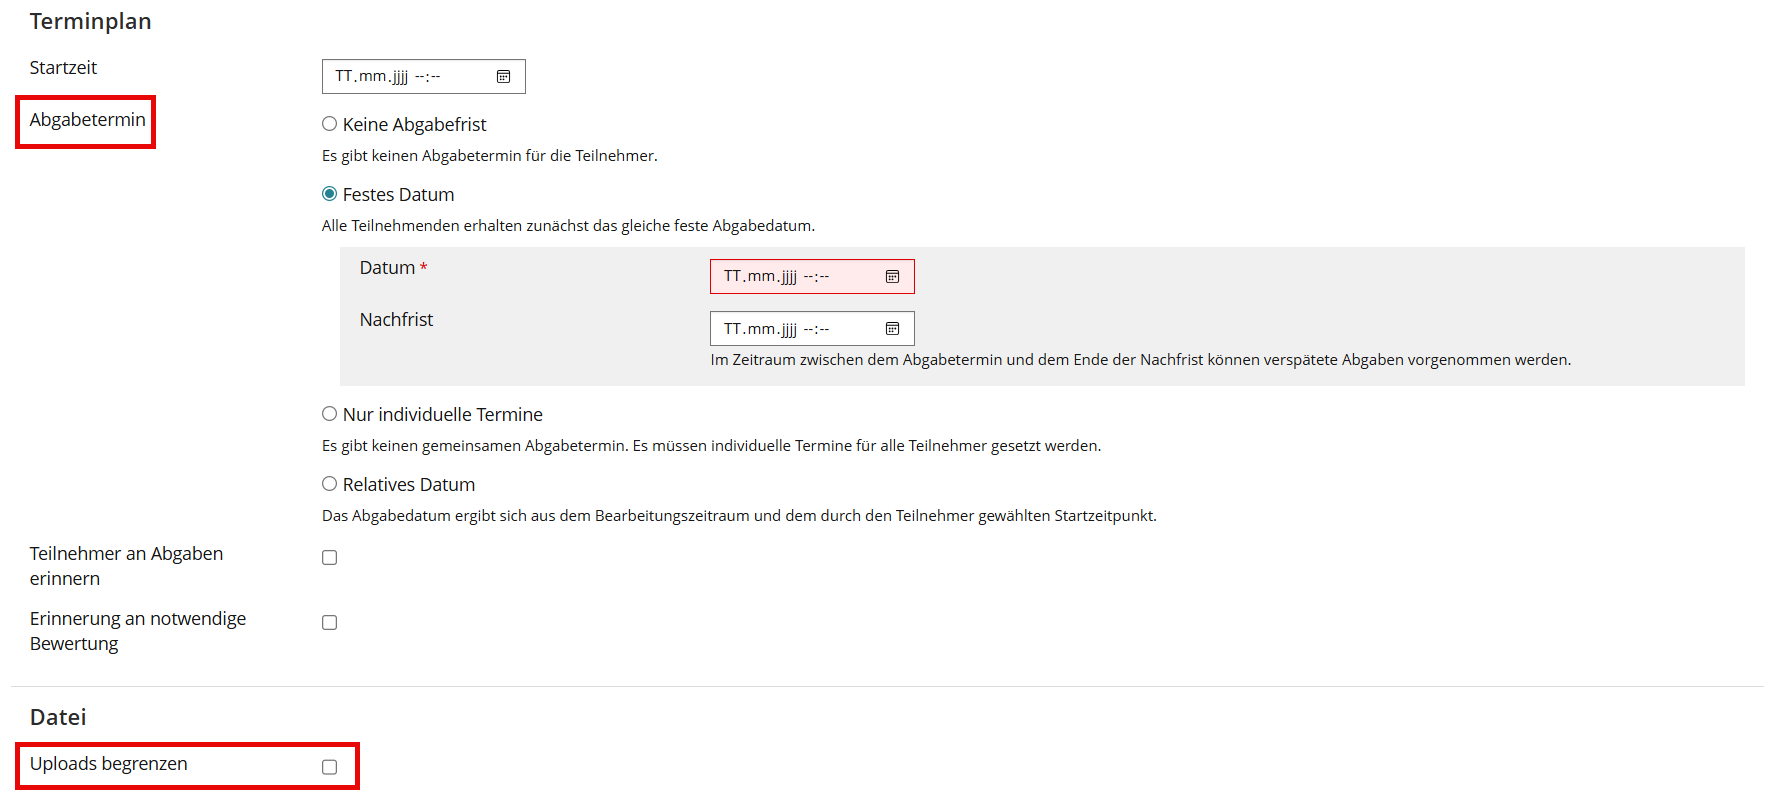Tick 'Erinnerung an notwendige Bewertung' checkbox
The height and width of the screenshot is (805, 1778).
pyautogui.click(x=329, y=623)
